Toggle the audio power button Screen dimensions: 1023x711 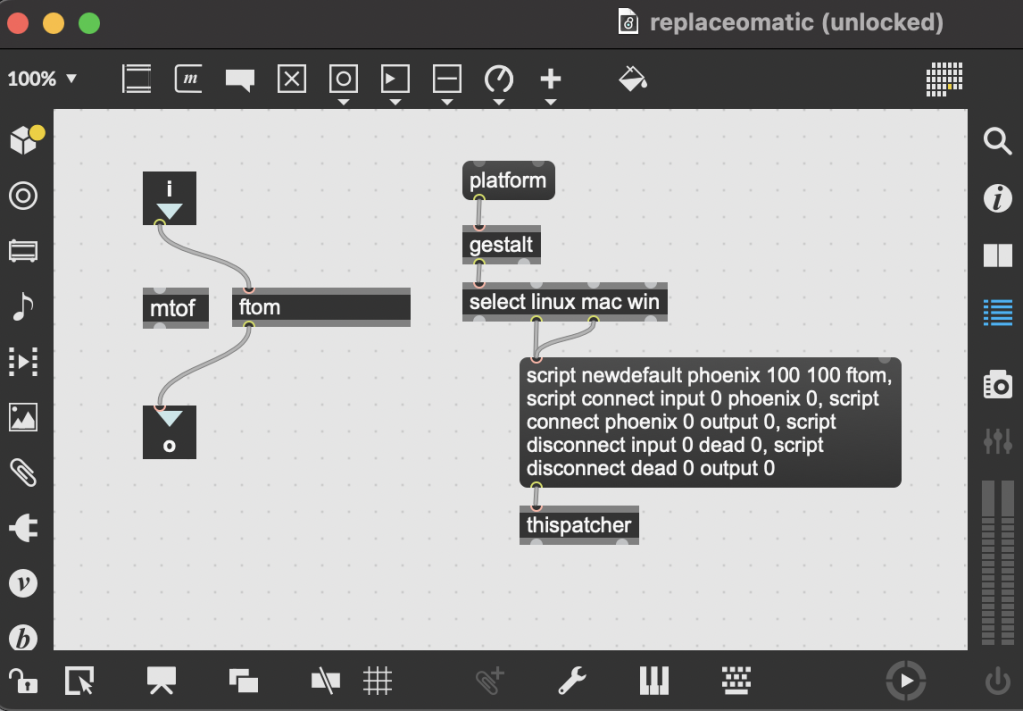point(998,682)
